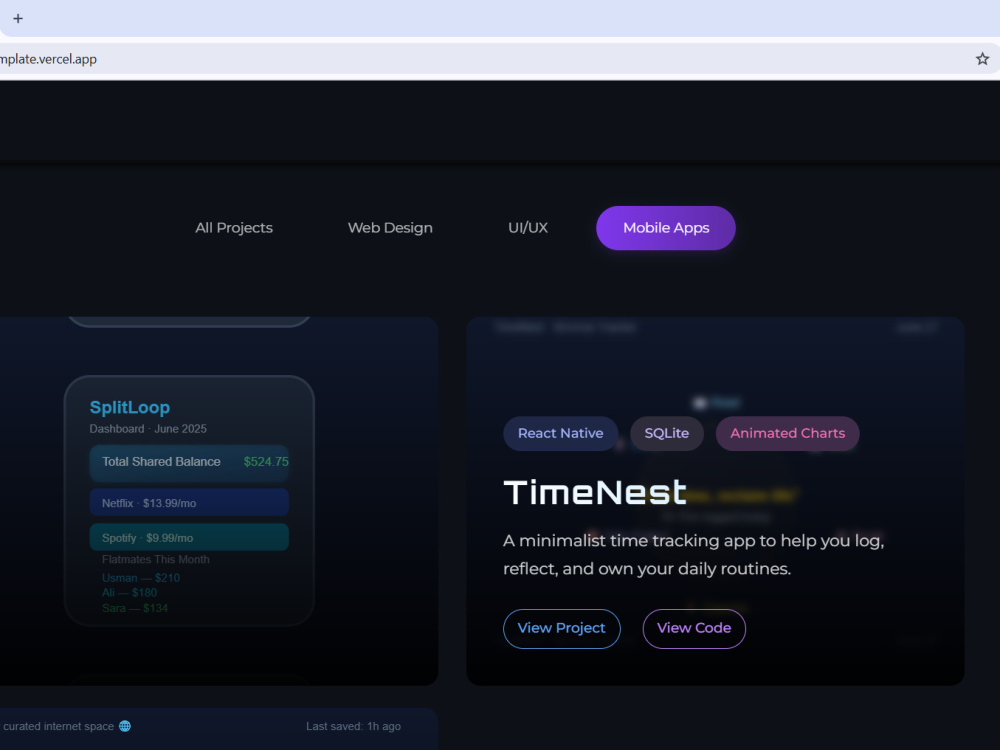Image resolution: width=1000 pixels, height=750 pixels.
Task: Open the SplitLoop project card heading
Action: 129,408
